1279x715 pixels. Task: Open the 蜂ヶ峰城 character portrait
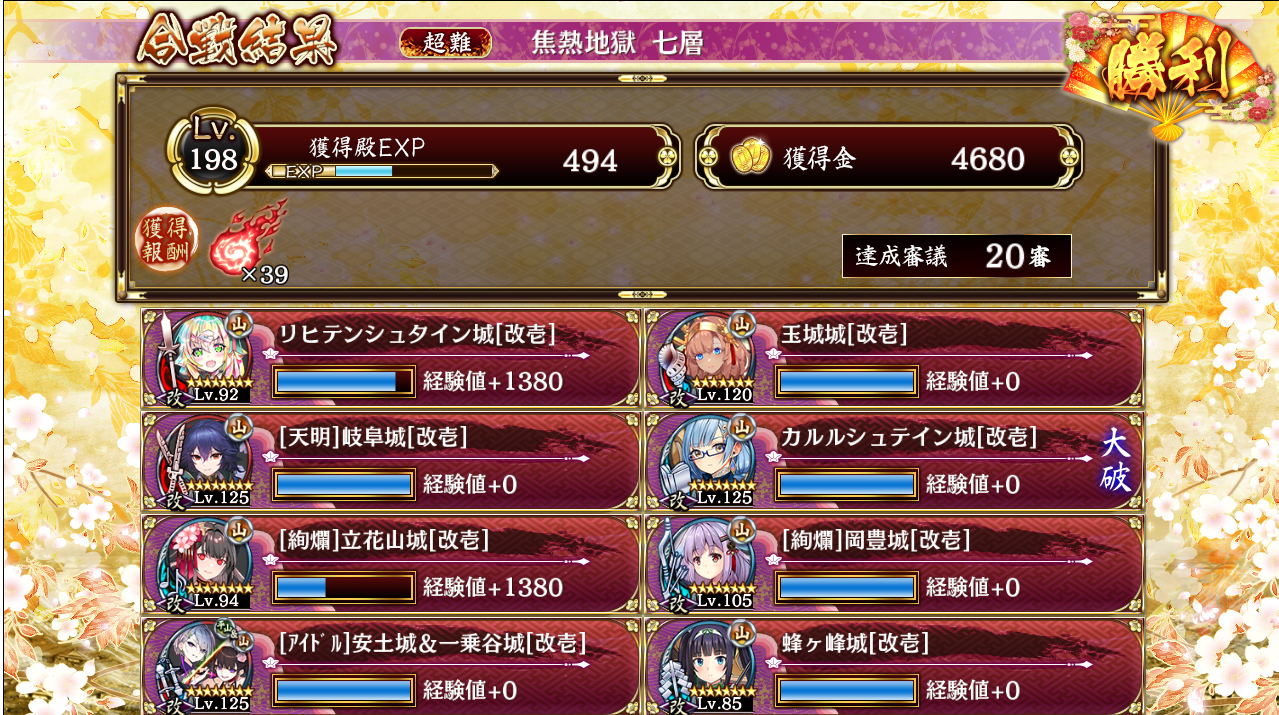click(x=703, y=666)
